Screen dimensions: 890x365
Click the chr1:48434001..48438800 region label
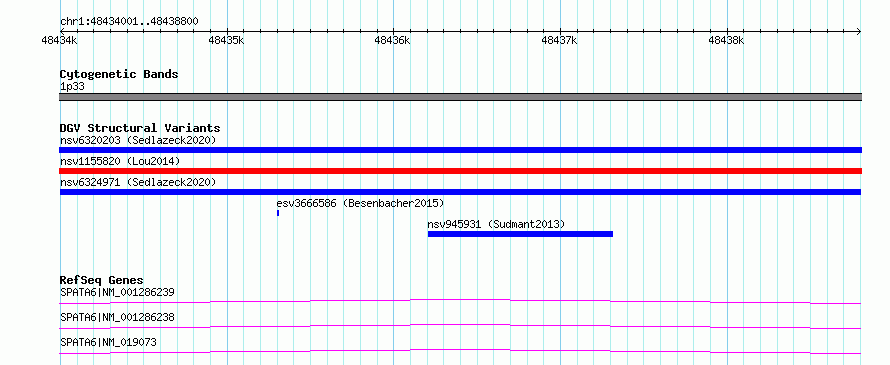click(129, 22)
